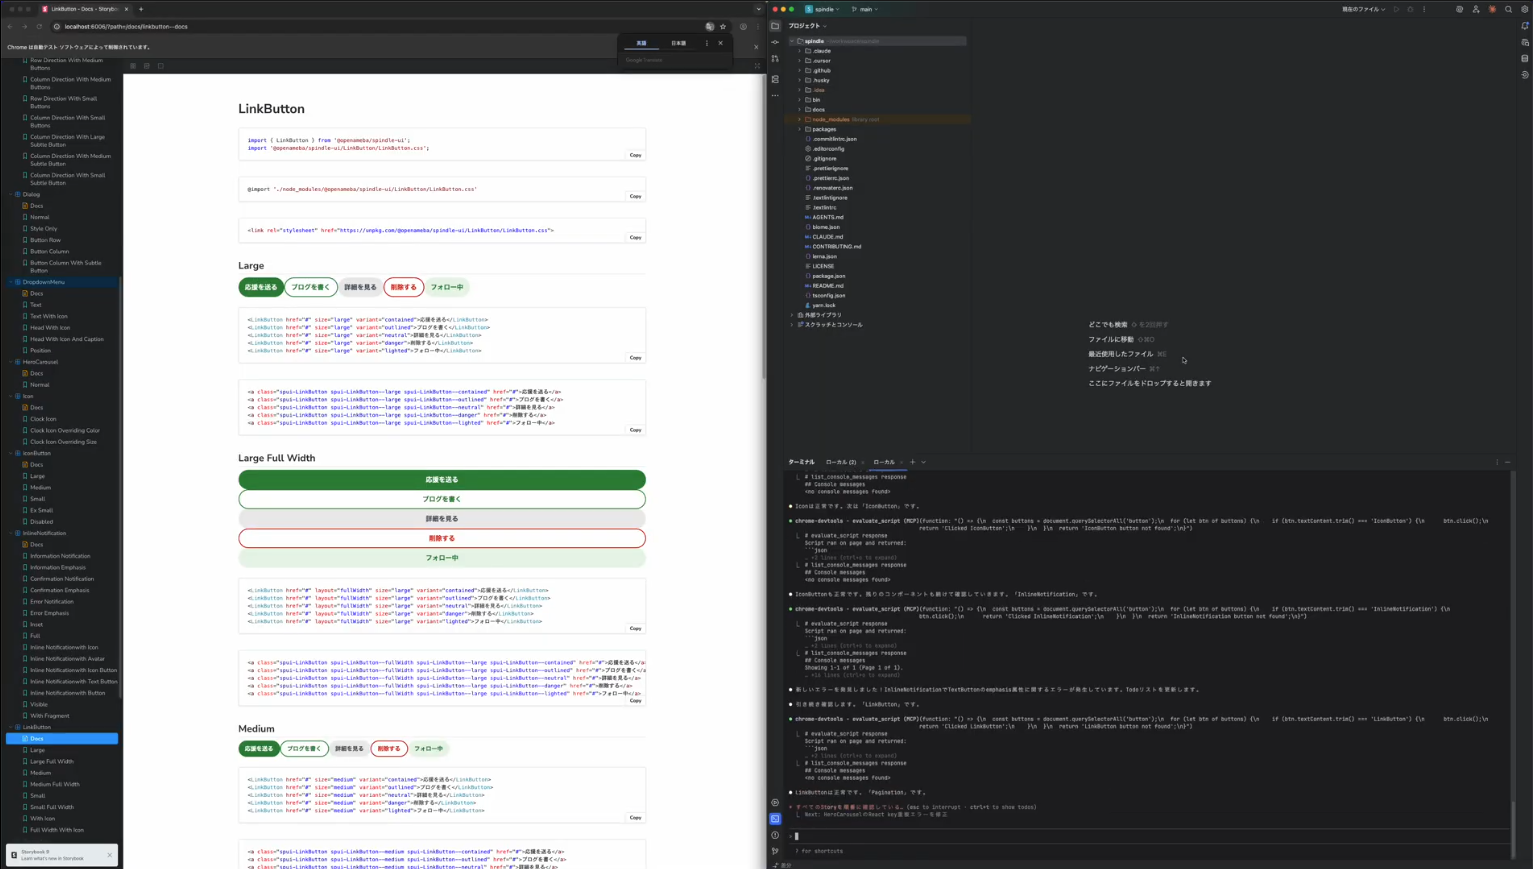The height and width of the screenshot is (869, 1533).
Task: Open the Commit tool window icon
Action: [775, 42]
